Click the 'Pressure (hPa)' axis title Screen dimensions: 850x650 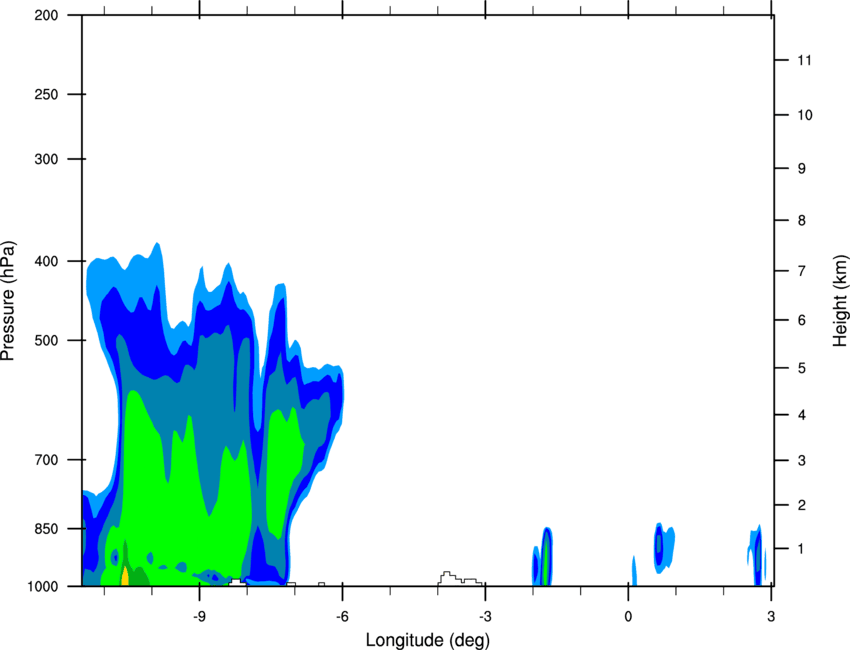(9, 301)
